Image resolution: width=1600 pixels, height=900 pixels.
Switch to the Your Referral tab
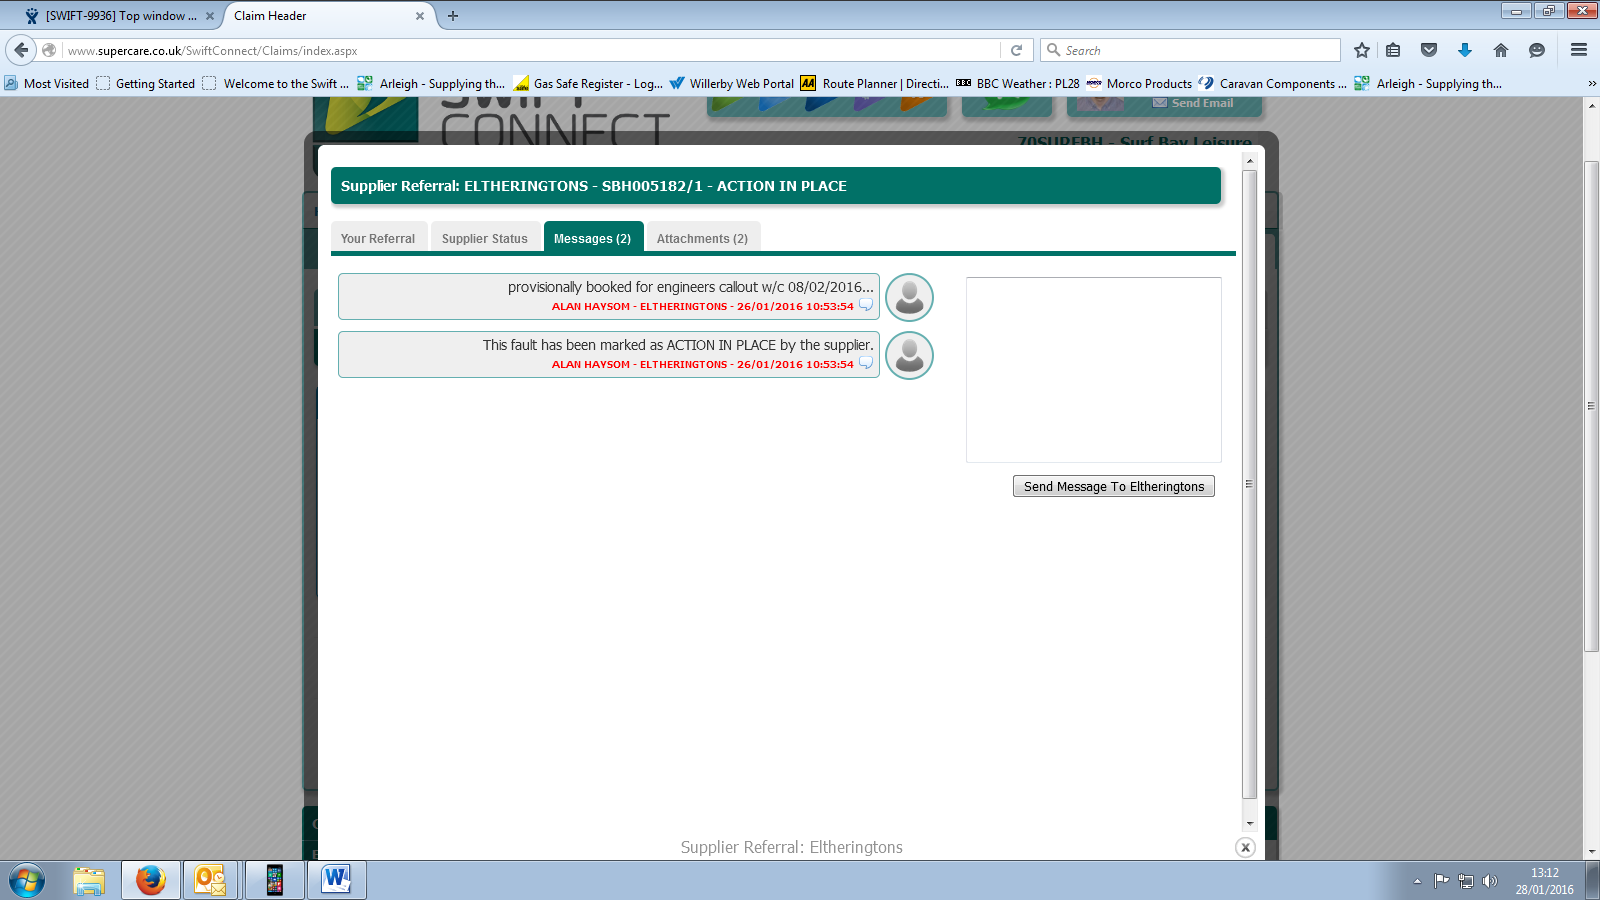pyautogui.click(x=378, y=238)
